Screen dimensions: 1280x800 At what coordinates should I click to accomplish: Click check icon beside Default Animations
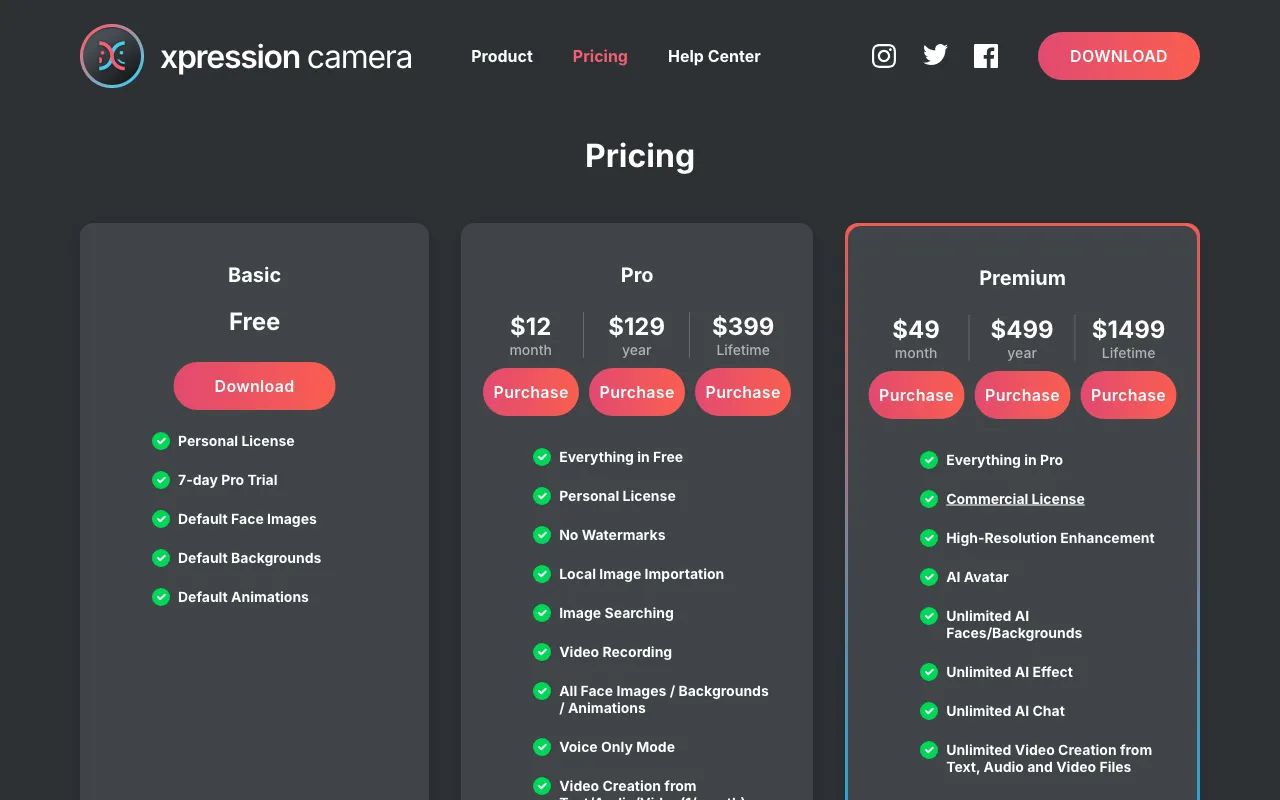pyautogui.click(x=161, y=597)
